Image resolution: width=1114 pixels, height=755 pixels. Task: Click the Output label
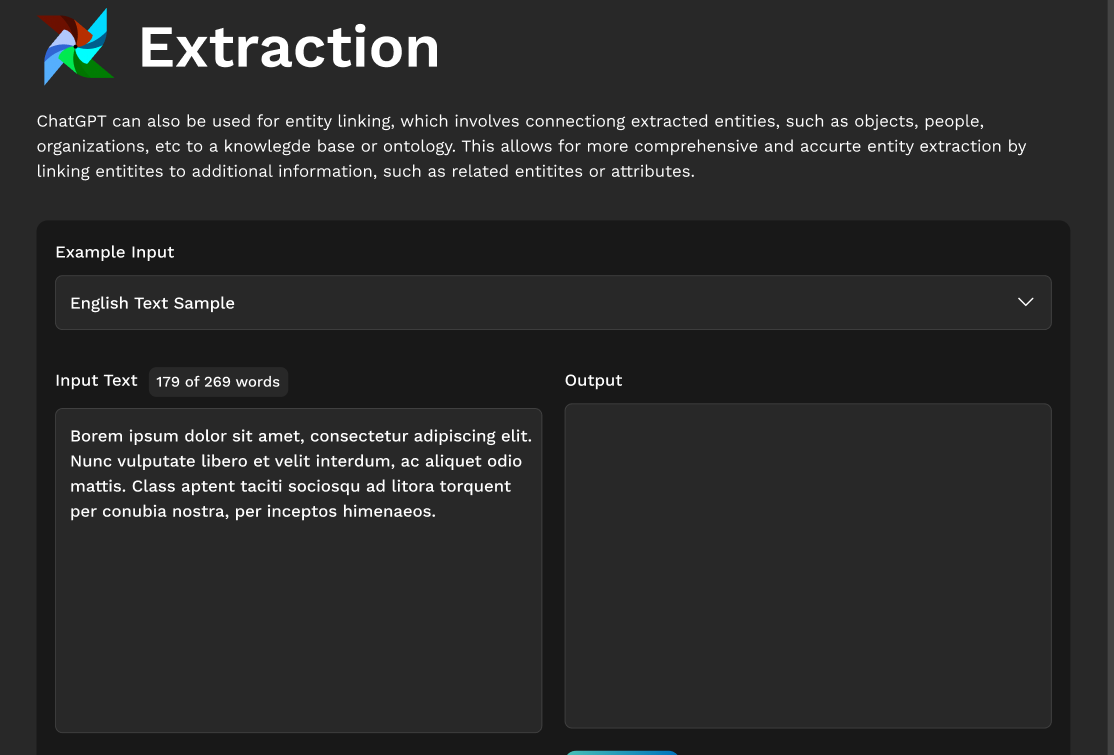point(593,380)
